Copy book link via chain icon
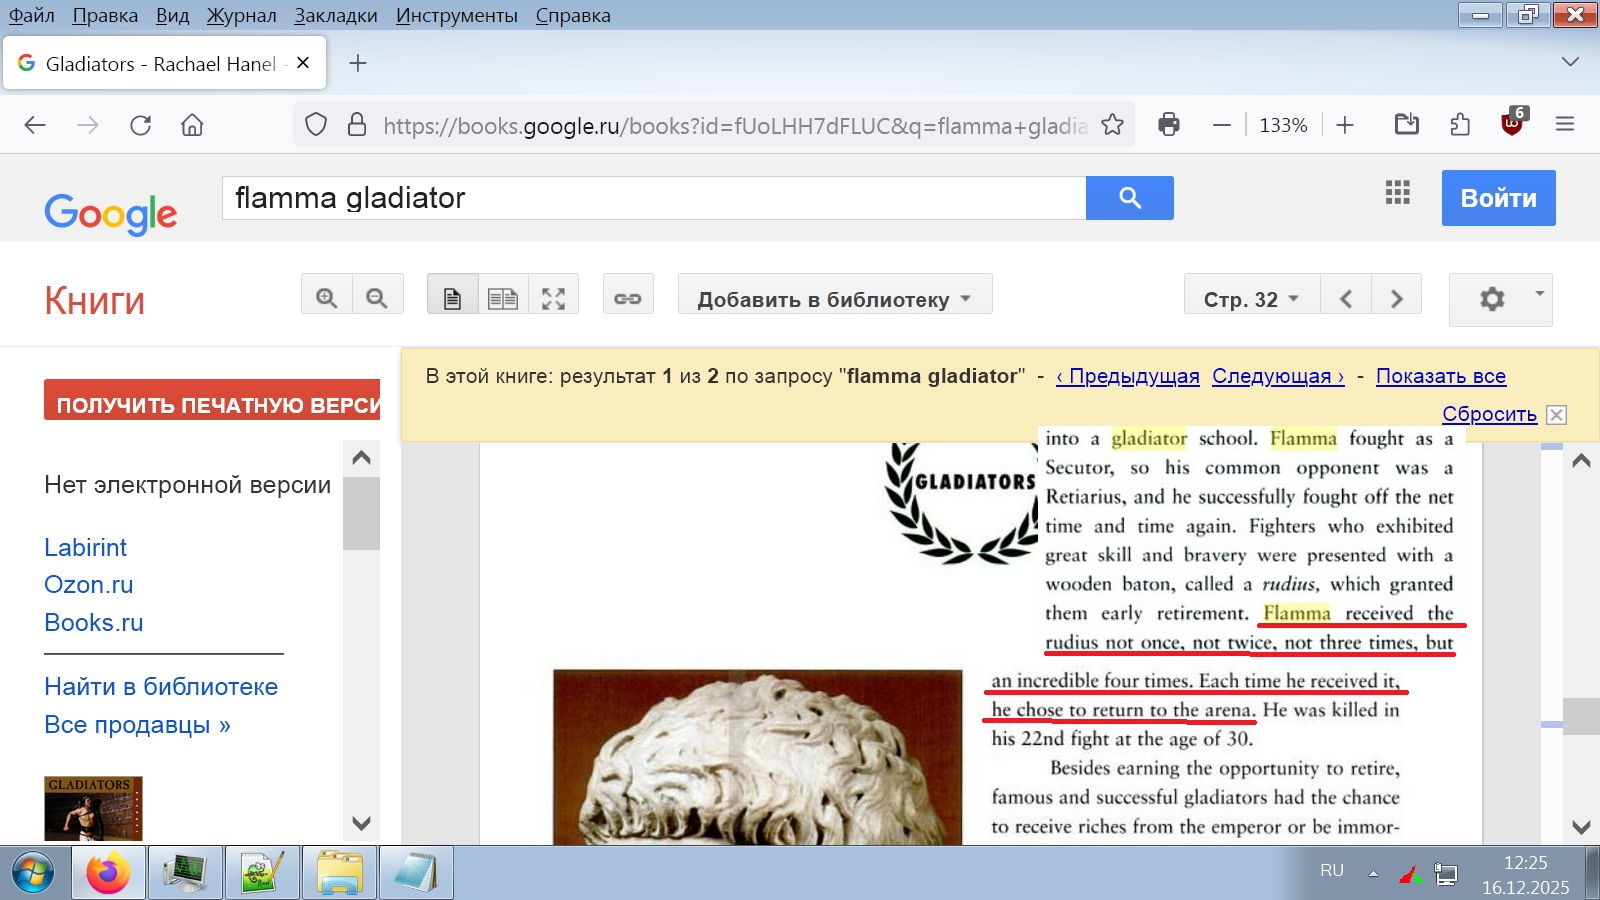Image resolution: width=1600 pixels, height=900 pixels. (x=628, y=298)
